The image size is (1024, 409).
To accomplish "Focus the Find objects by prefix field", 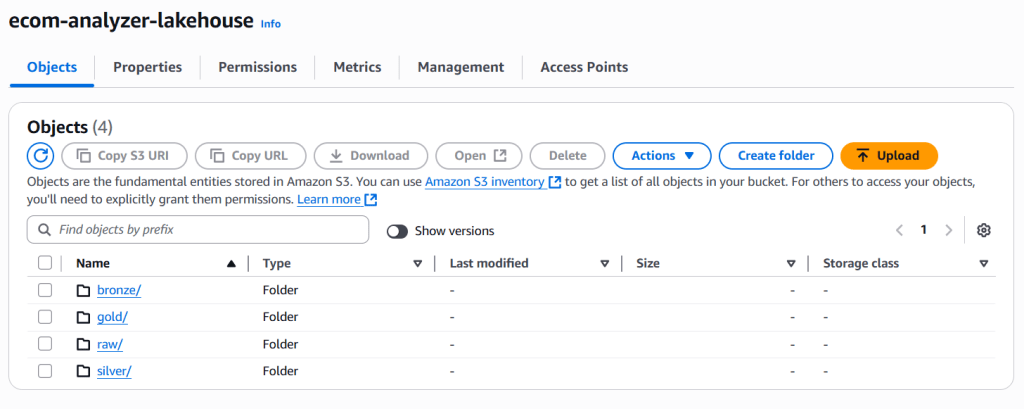I will pyautogui.click(x=198, y=230).
